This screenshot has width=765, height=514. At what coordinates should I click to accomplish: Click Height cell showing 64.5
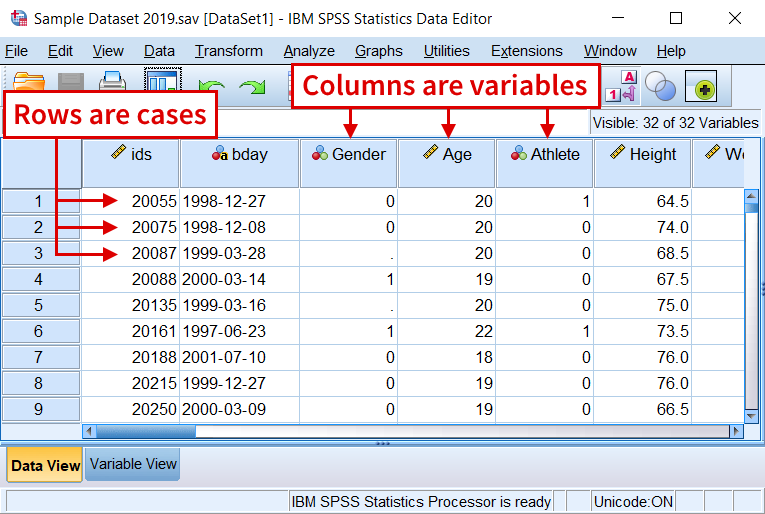(x=643, y=201)
